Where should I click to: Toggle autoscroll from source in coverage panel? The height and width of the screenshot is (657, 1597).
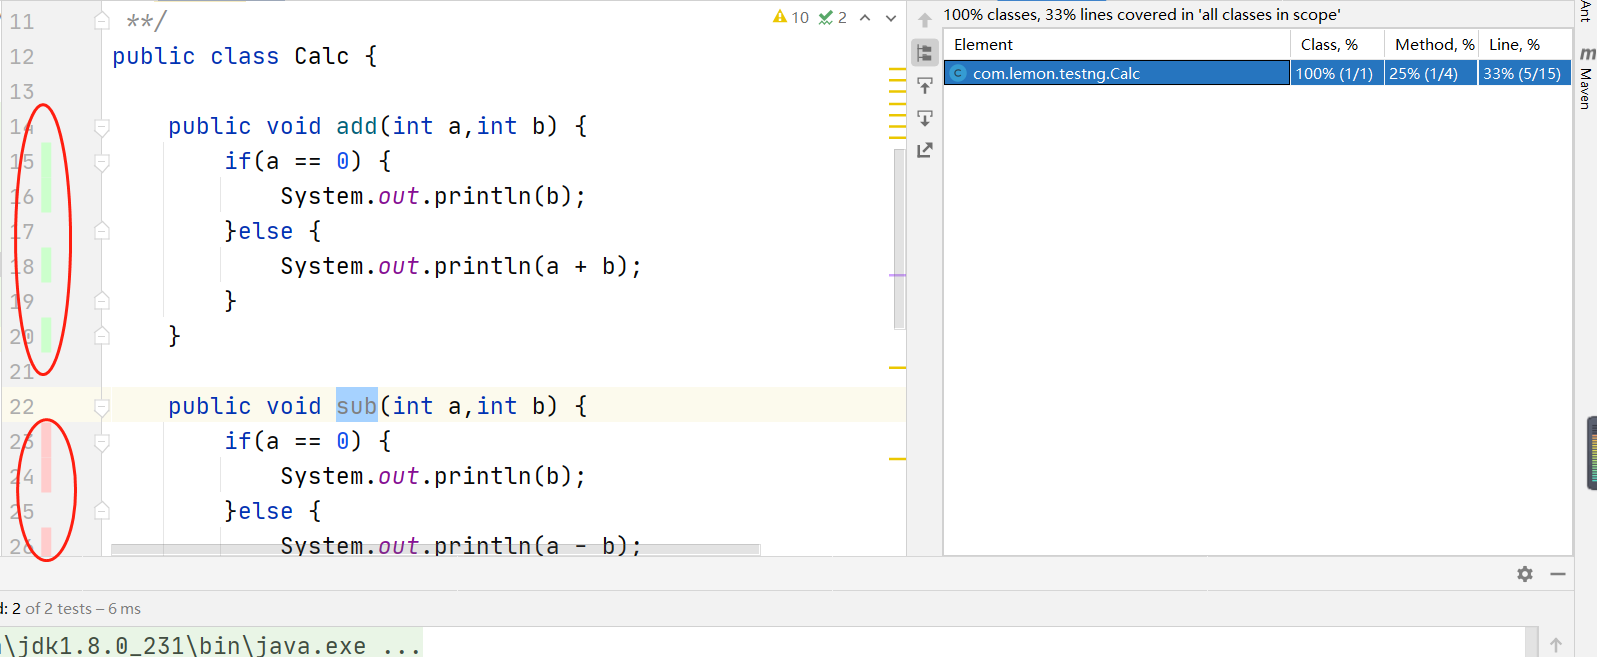click(925, 118)
